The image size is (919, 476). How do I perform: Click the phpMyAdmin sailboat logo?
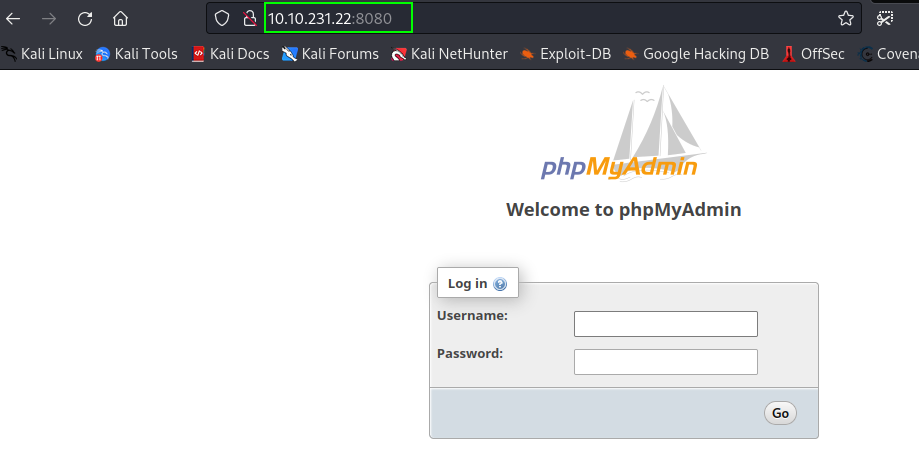pyautogui.click(x=622, y=134)
